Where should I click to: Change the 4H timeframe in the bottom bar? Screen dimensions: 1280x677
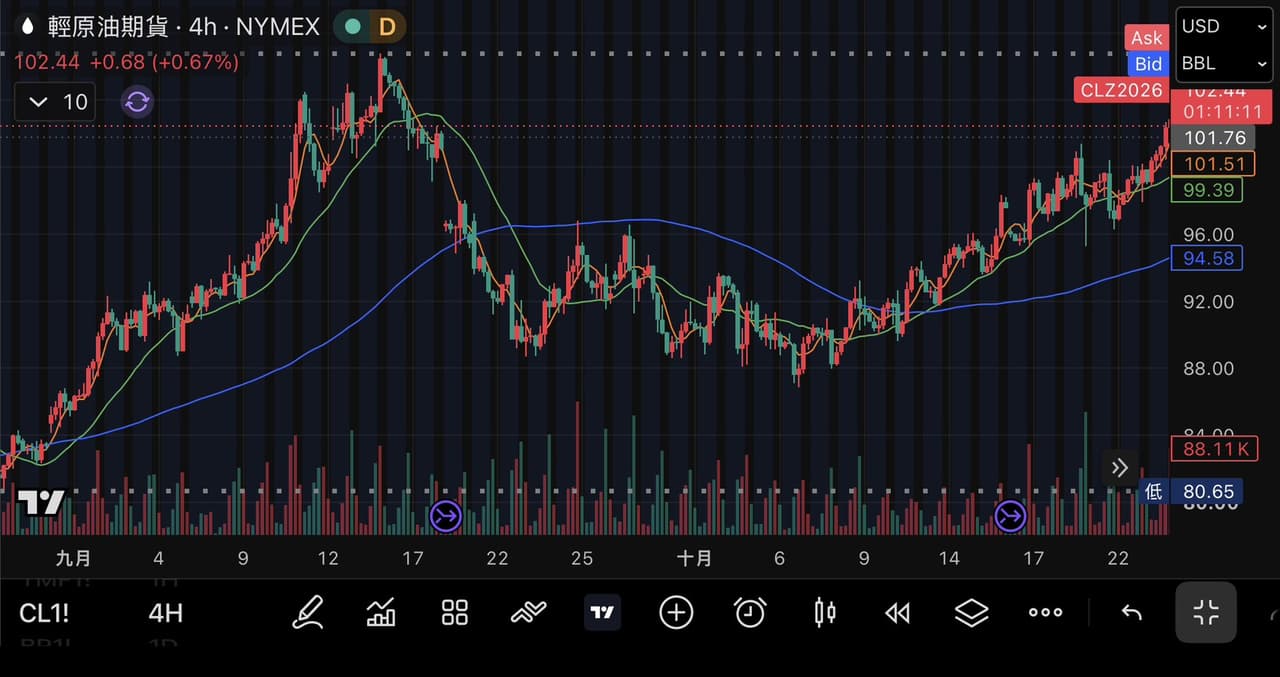pyautogui.click(x=166, y=613)
